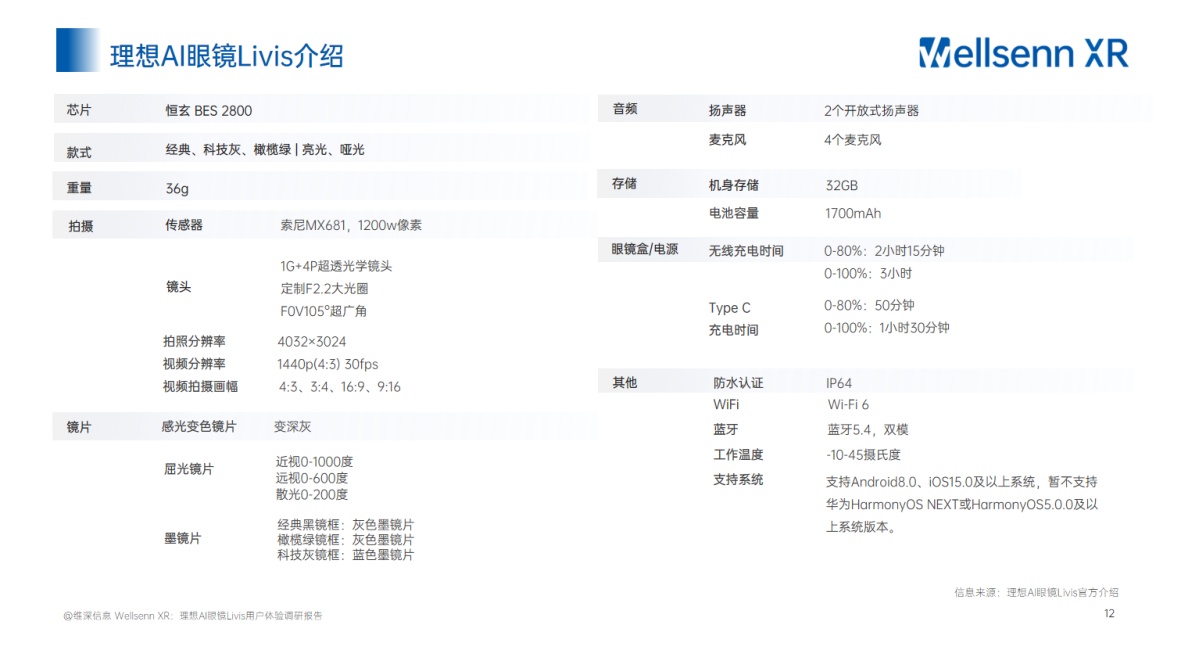Click the slide title 理想AI眼镜Livis介绍
The height and width of the screenshot is (650, 1181).
(x=227, y=56)
